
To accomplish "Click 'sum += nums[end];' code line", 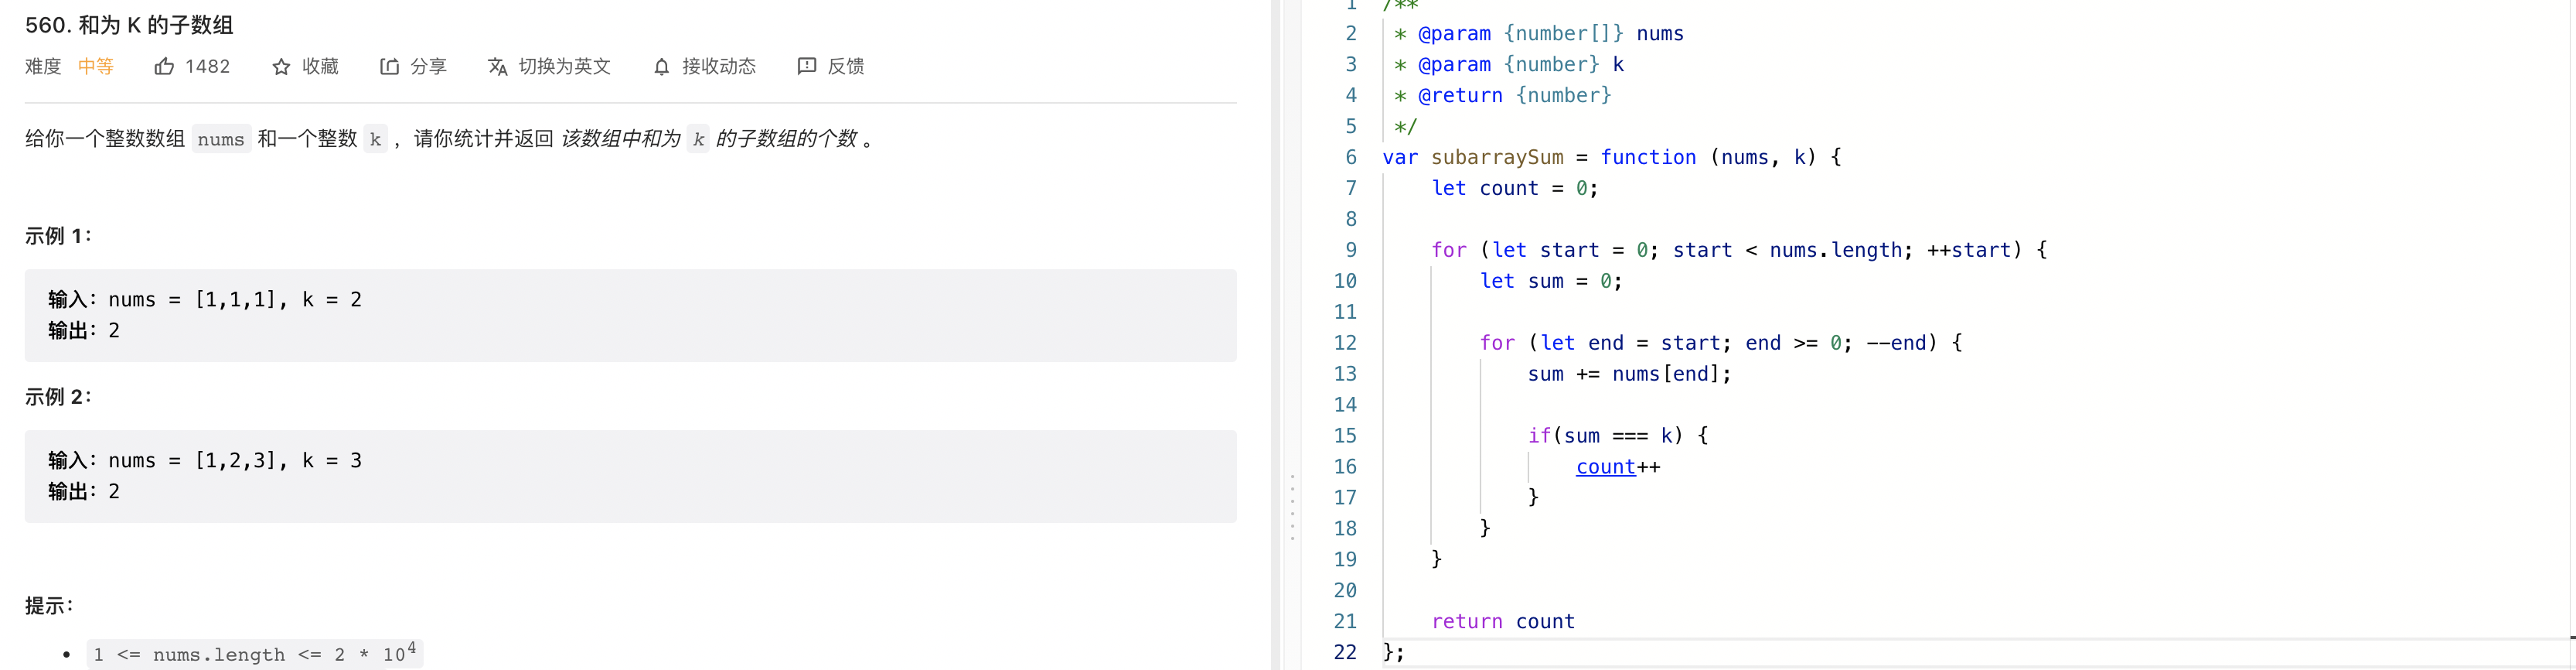I will click(x=1629, y=374).
